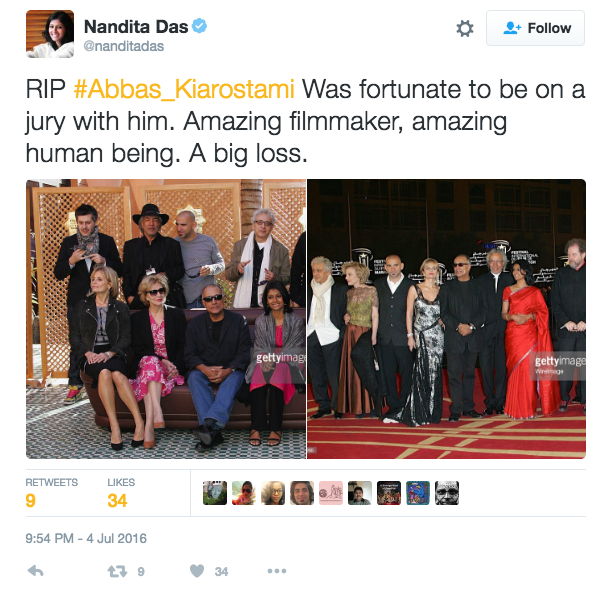Open the @nanditadas handle link
This screenshot has width=611, height=595.
pos(124,46)
